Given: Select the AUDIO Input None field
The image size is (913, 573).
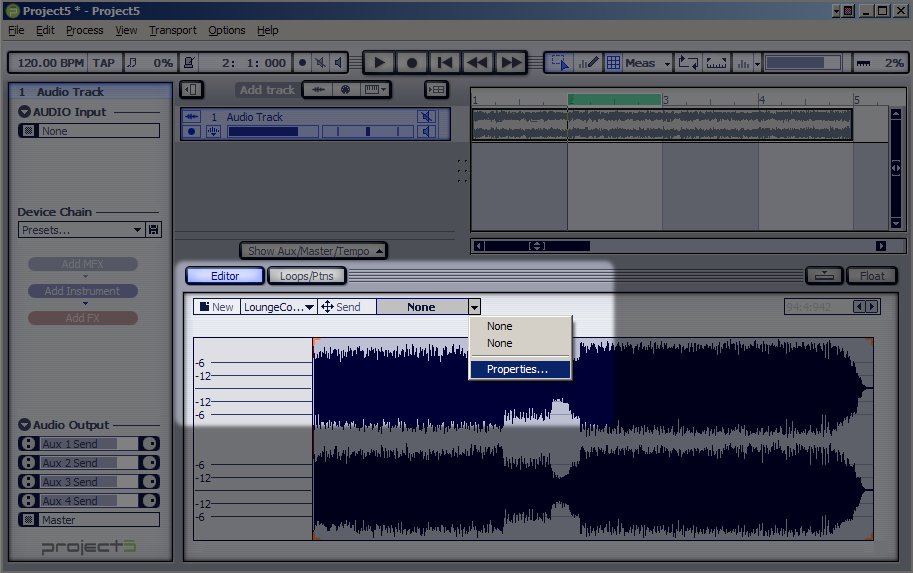Looking at the screenshot, I should [89, 131].
